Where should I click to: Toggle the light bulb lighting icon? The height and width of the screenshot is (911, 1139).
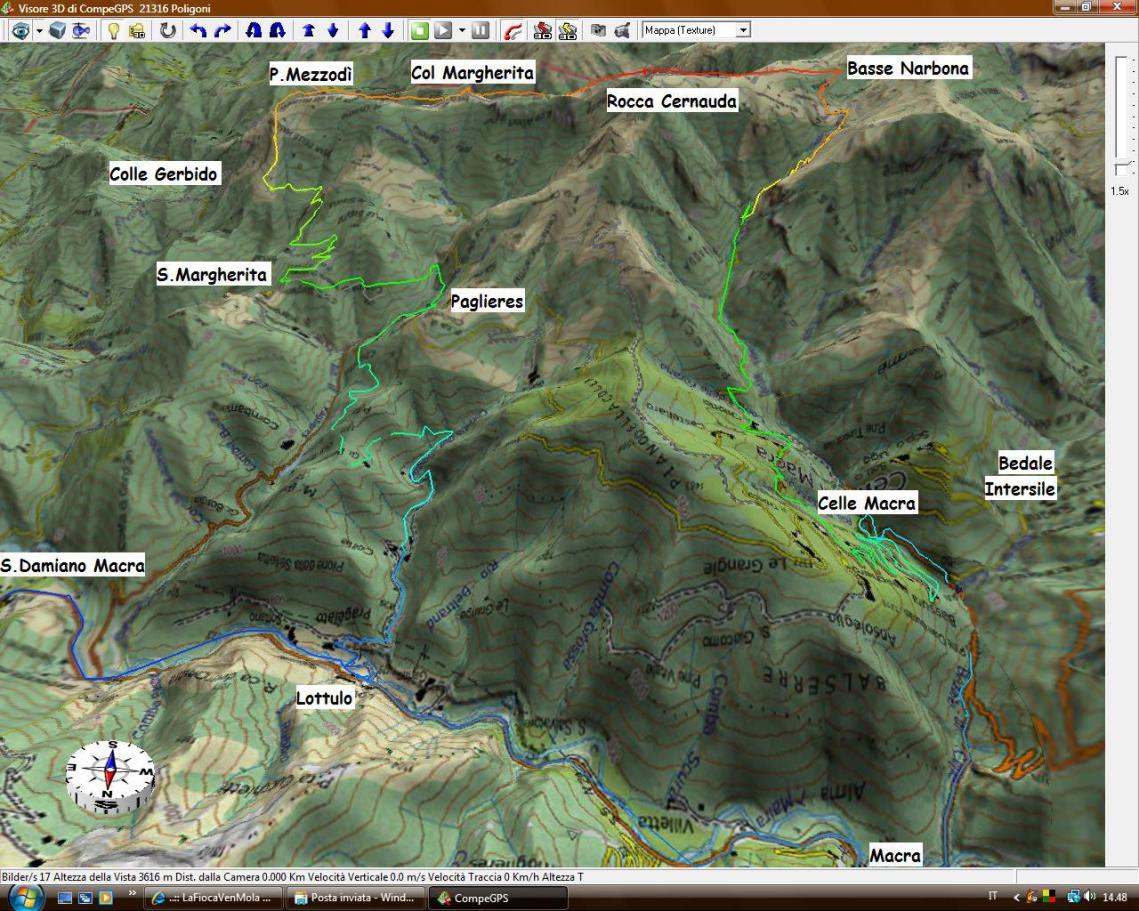click(113, 31)
